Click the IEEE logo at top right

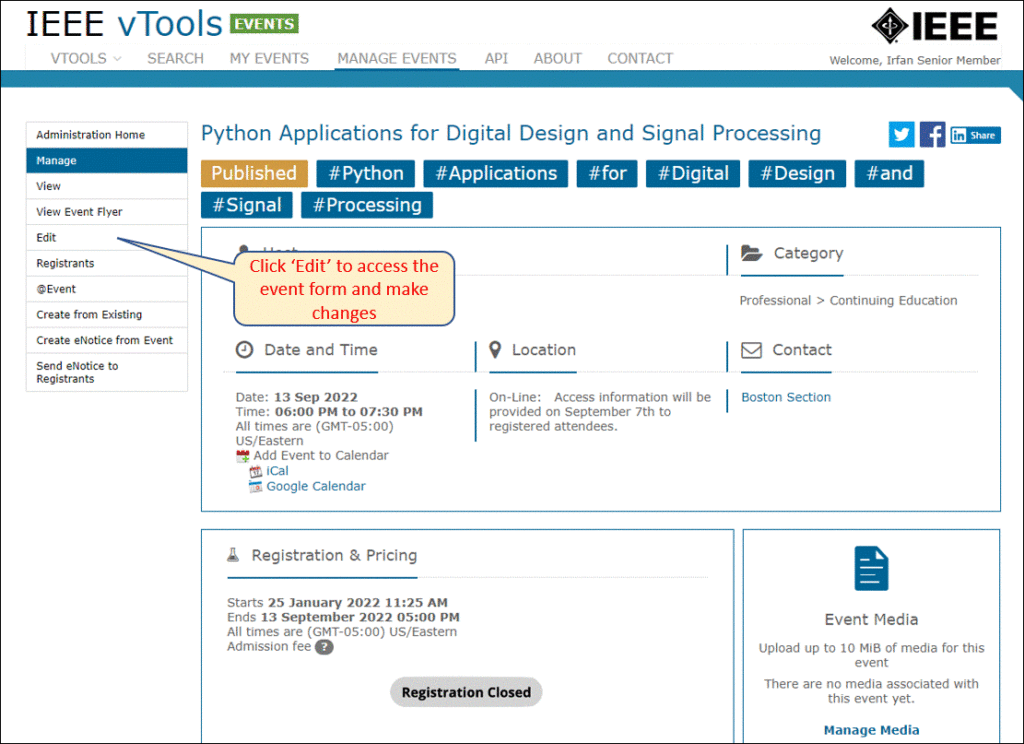pos(935,26)
